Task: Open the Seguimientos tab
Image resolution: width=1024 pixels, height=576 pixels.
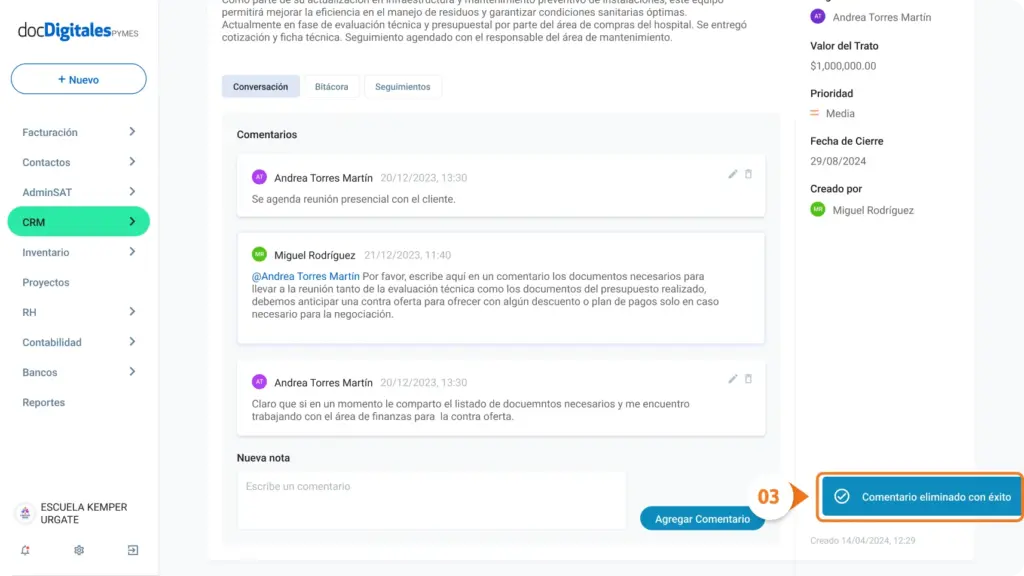Action: 402,86
